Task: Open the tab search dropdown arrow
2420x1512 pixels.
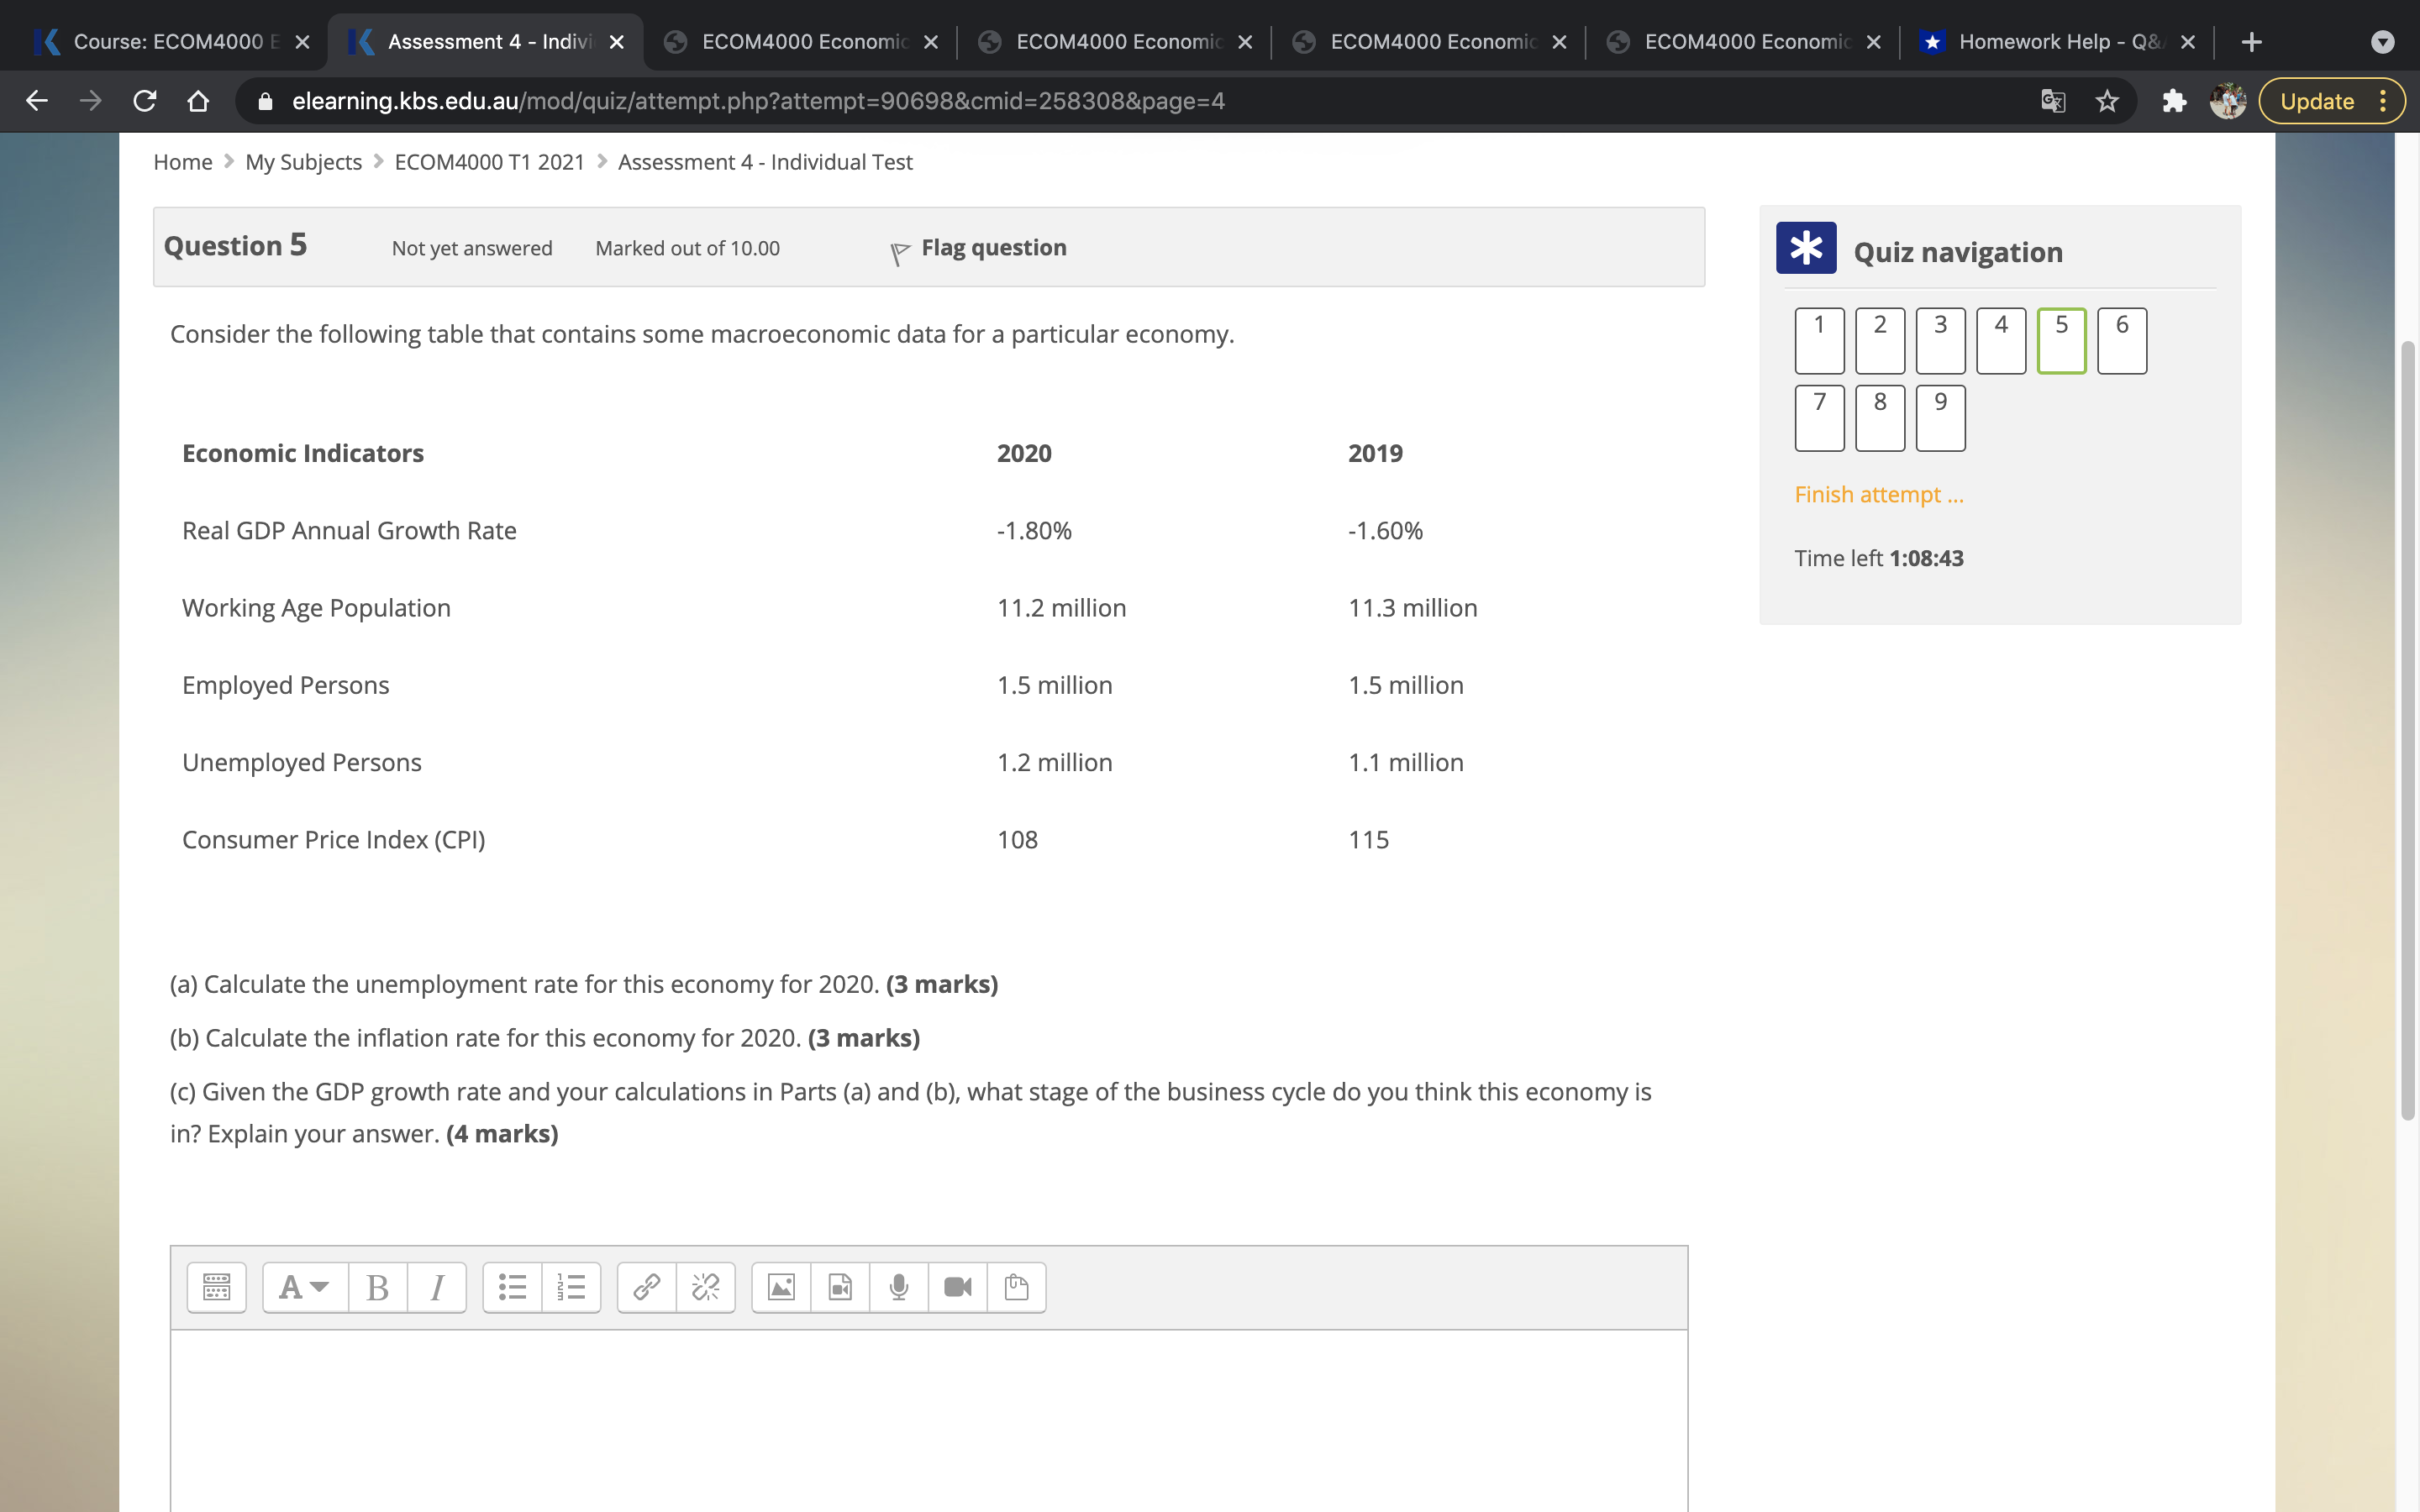Action: 2382,42
